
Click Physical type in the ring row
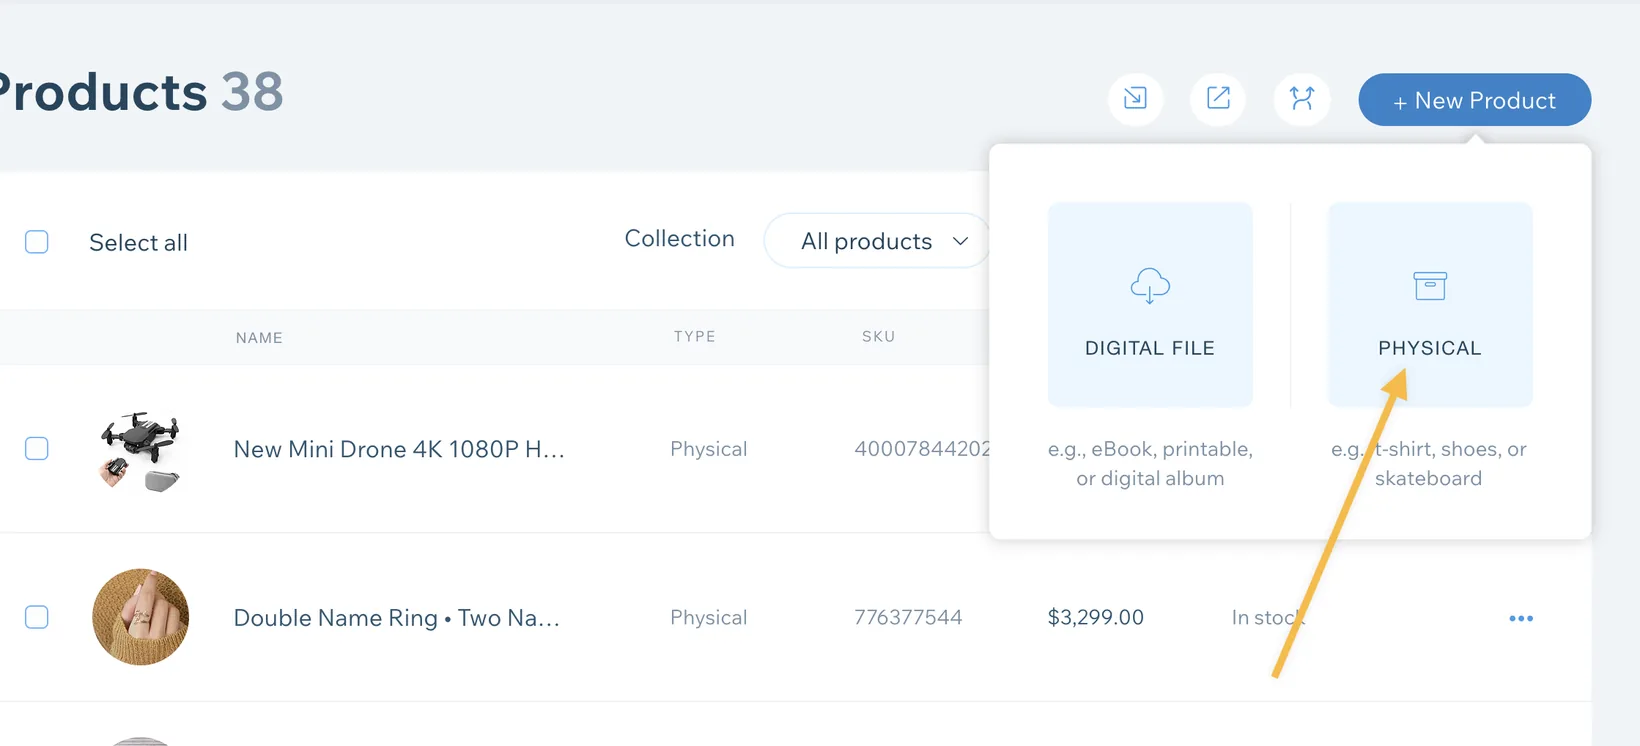point(708,618)
